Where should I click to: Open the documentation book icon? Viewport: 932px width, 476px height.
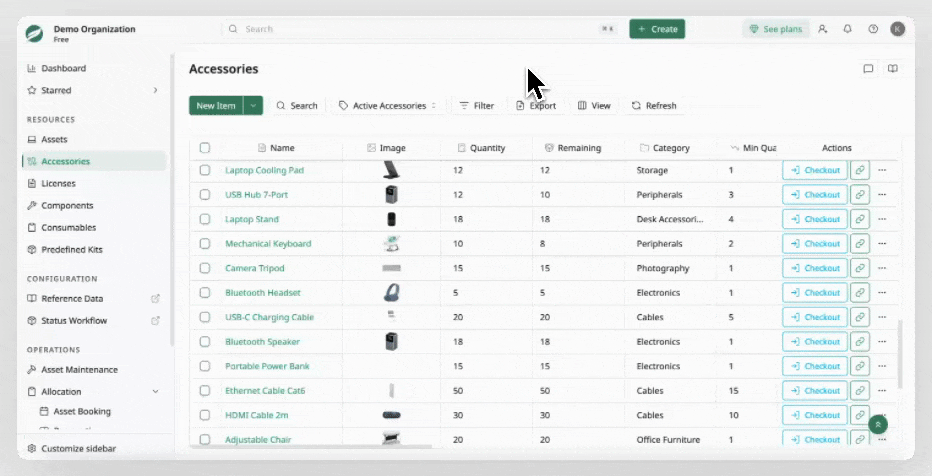893,69
